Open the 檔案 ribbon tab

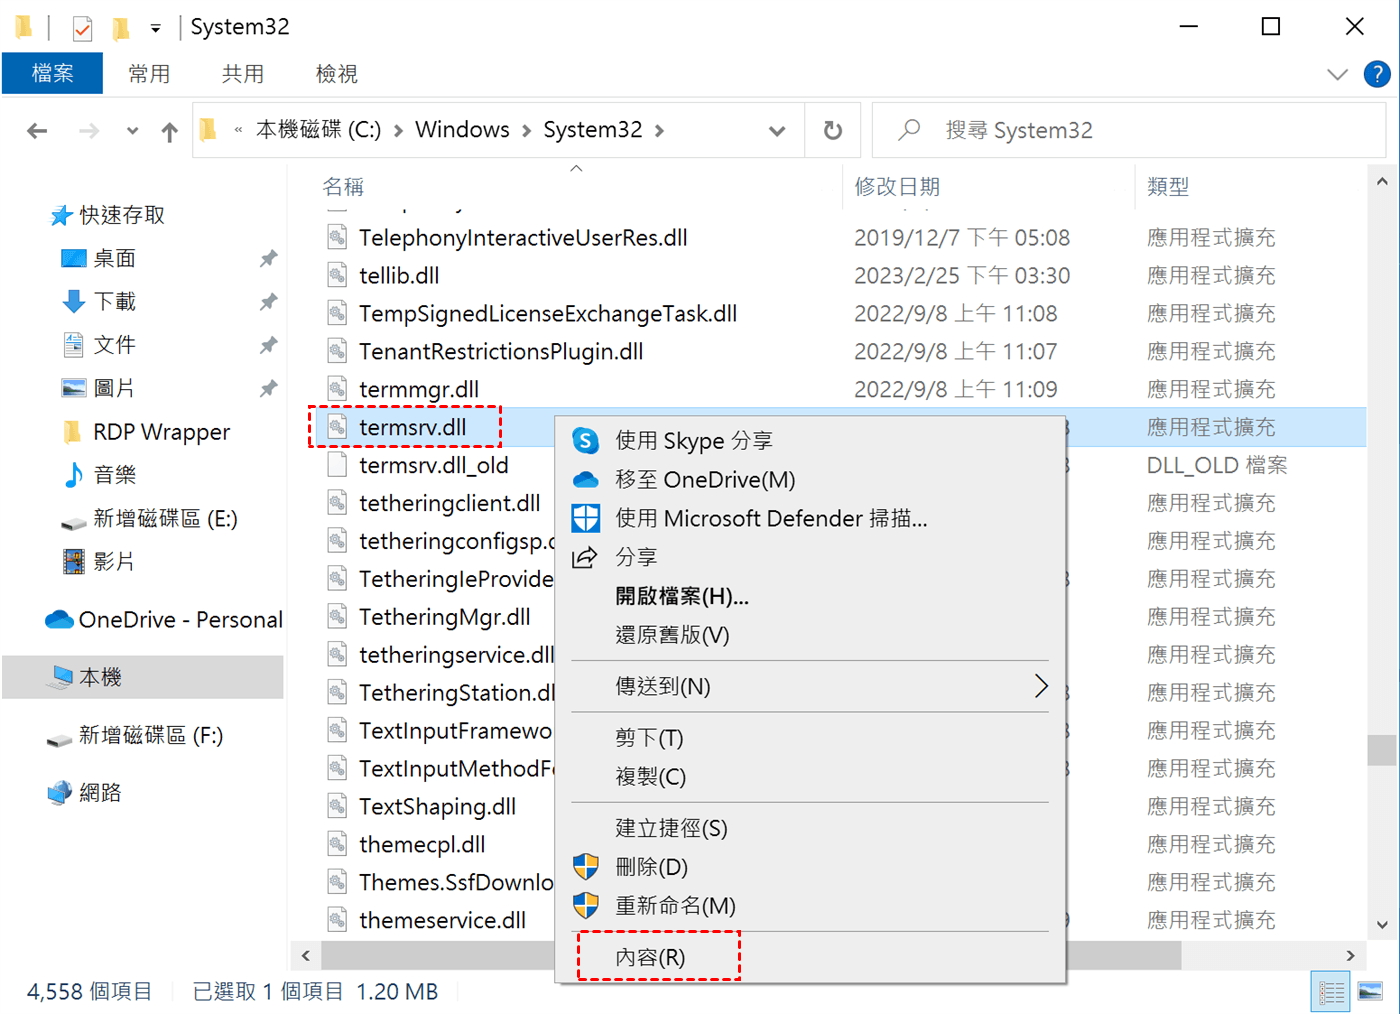[x=52, y=73]
